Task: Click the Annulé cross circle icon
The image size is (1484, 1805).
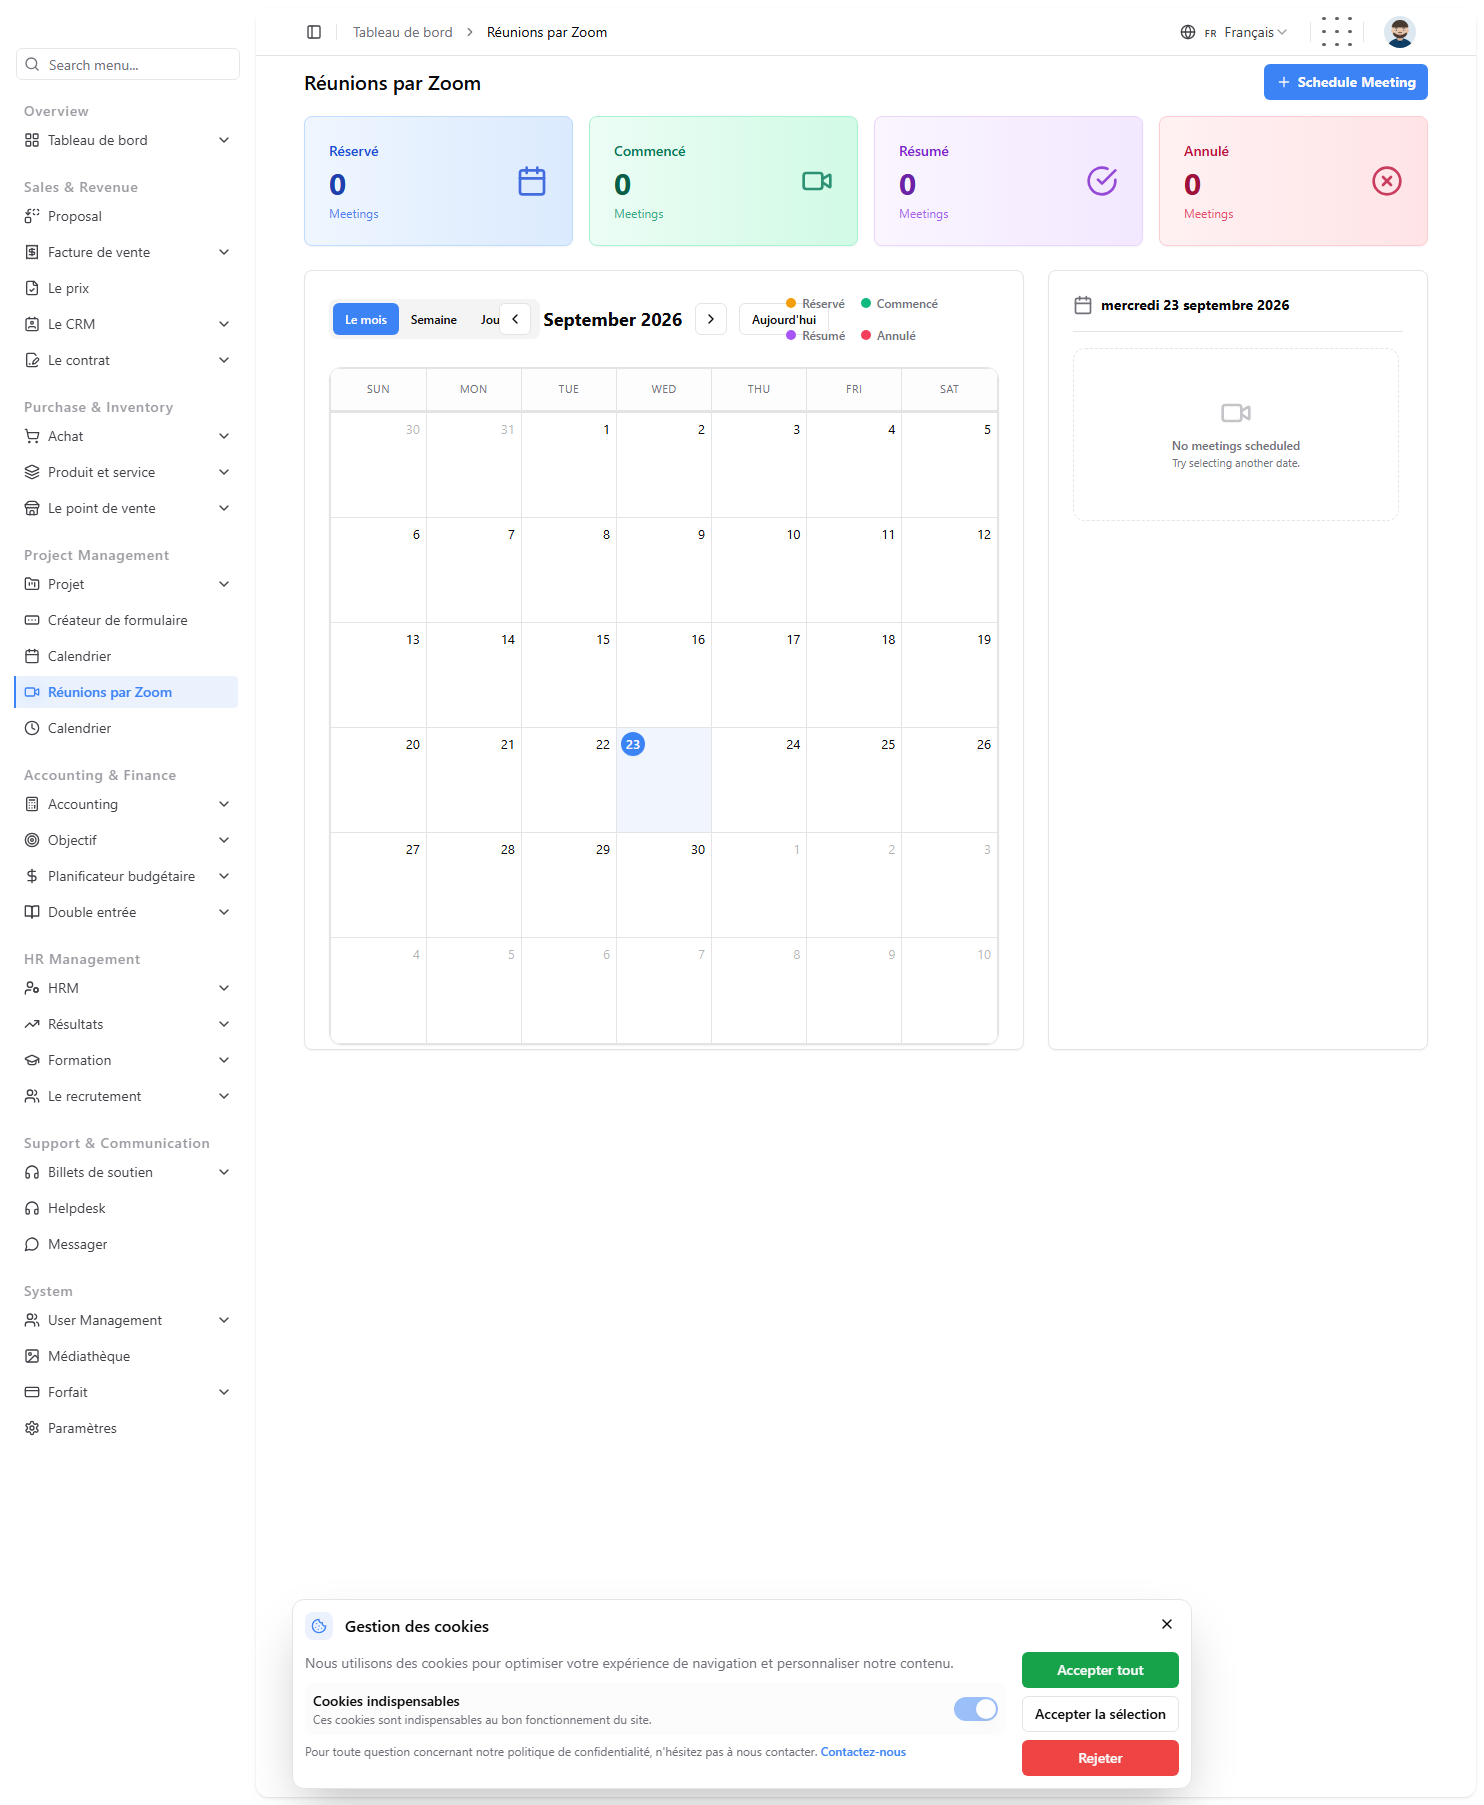Action: [1387, 181]
